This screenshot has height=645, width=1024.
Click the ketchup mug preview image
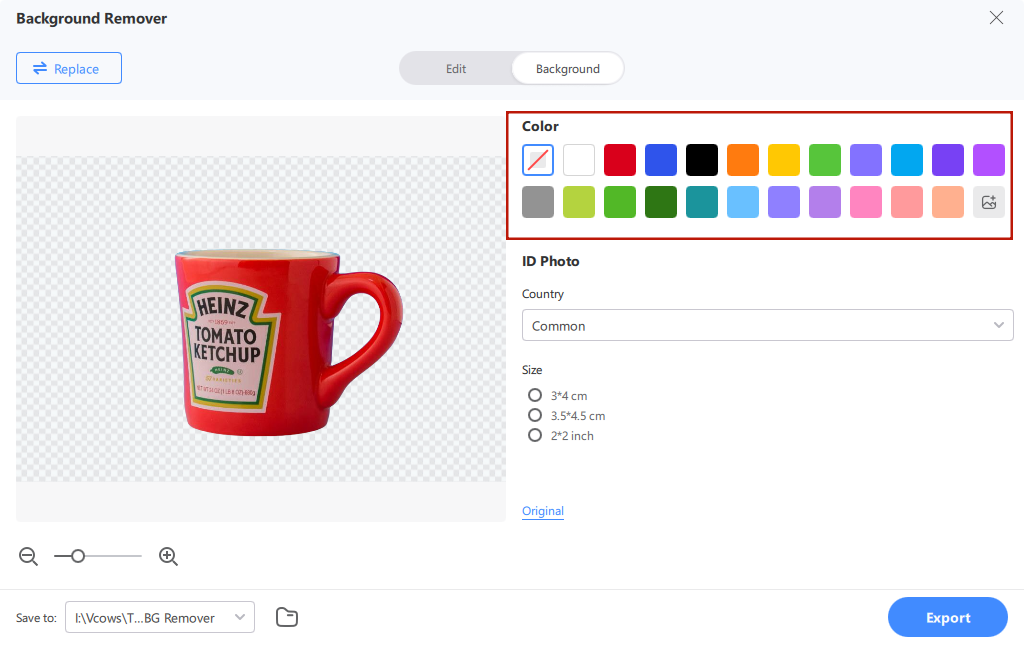(289, 342)
